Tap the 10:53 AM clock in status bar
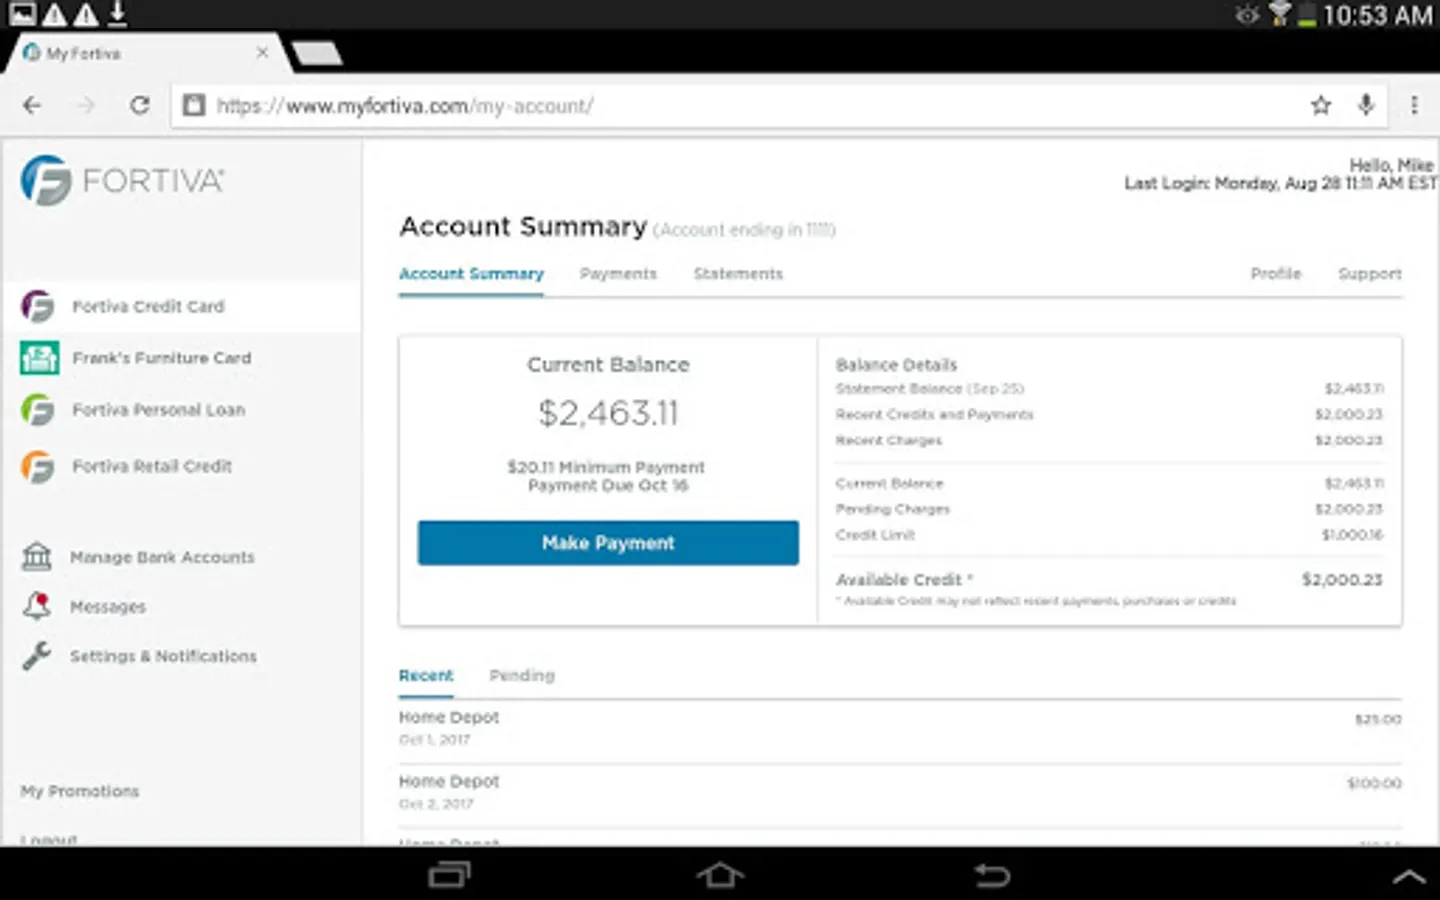The image size is (1440, 900). click(1378, 15)
